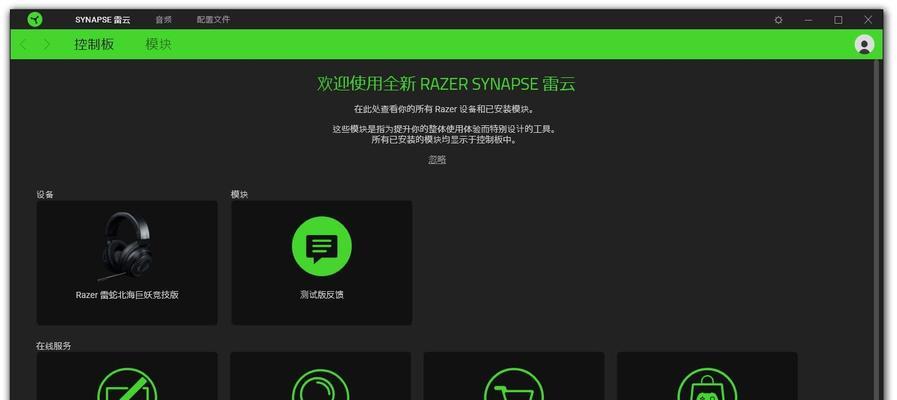
Task: Select the Razer headset device image
Action: (125, 247)
